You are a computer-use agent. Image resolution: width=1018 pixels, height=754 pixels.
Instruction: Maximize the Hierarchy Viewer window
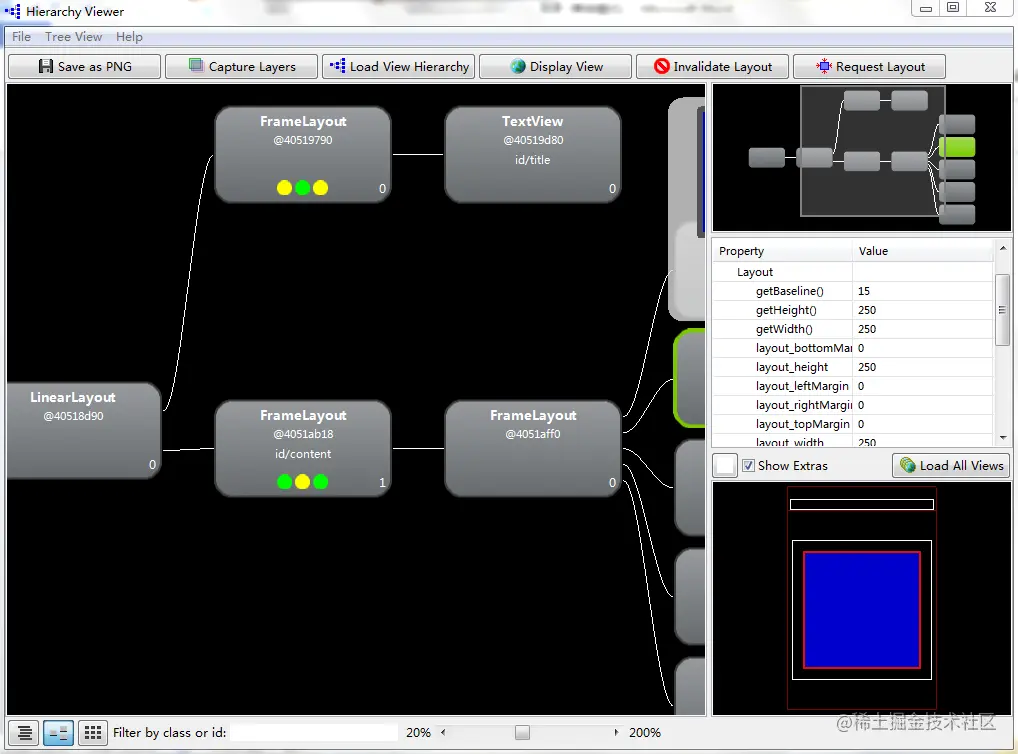pyautogui.click(x=953, y=8)
